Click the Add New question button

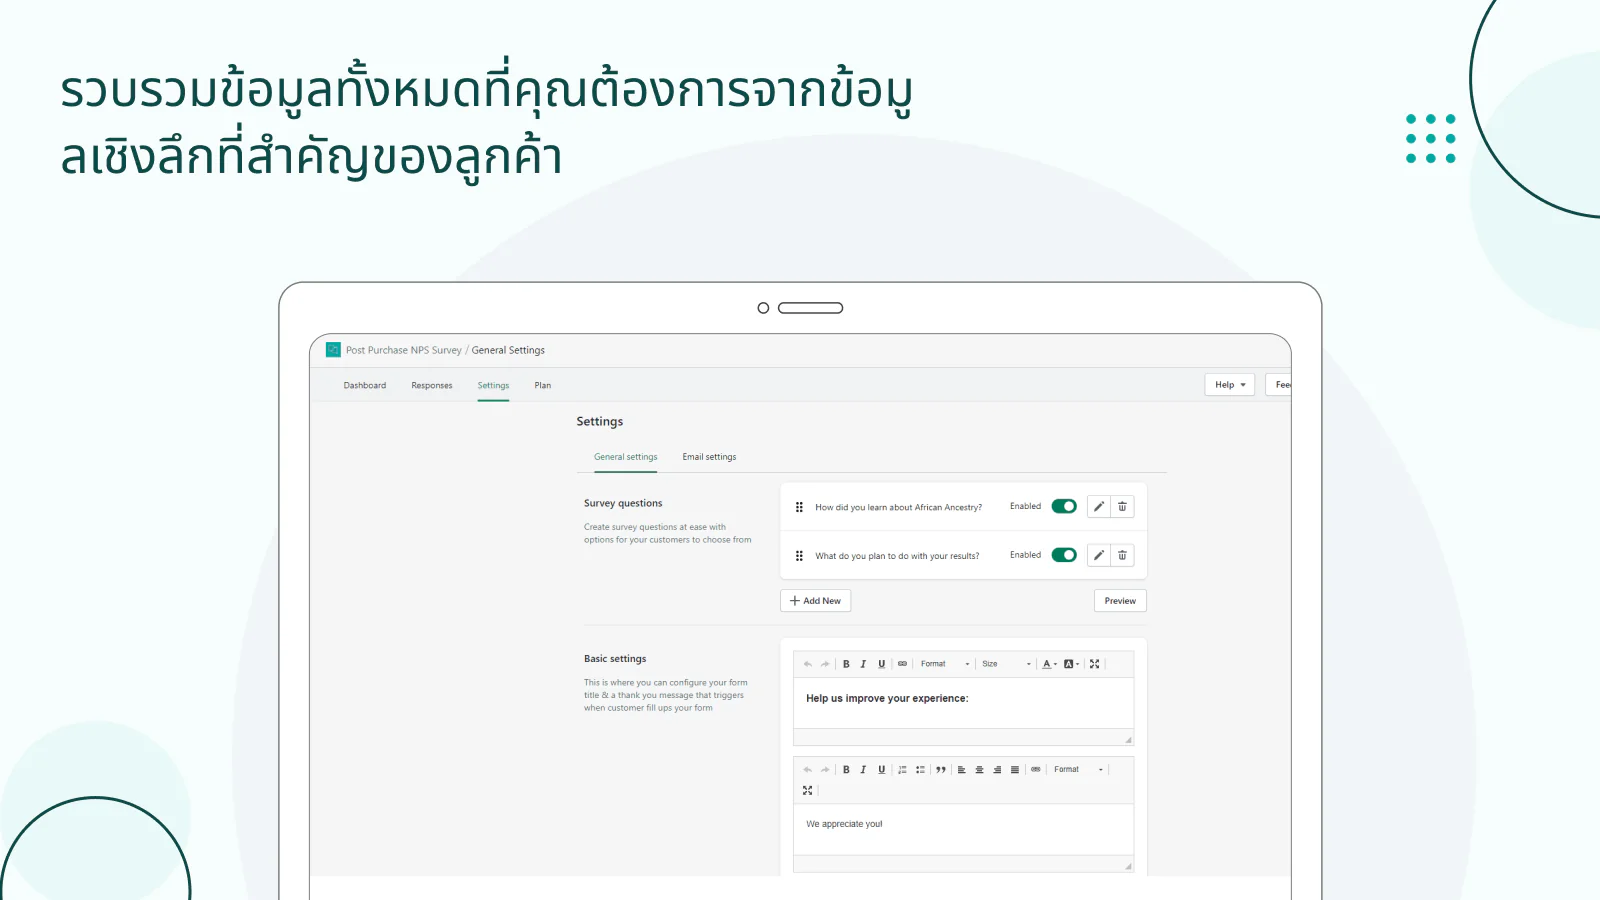tap(816, 601)
